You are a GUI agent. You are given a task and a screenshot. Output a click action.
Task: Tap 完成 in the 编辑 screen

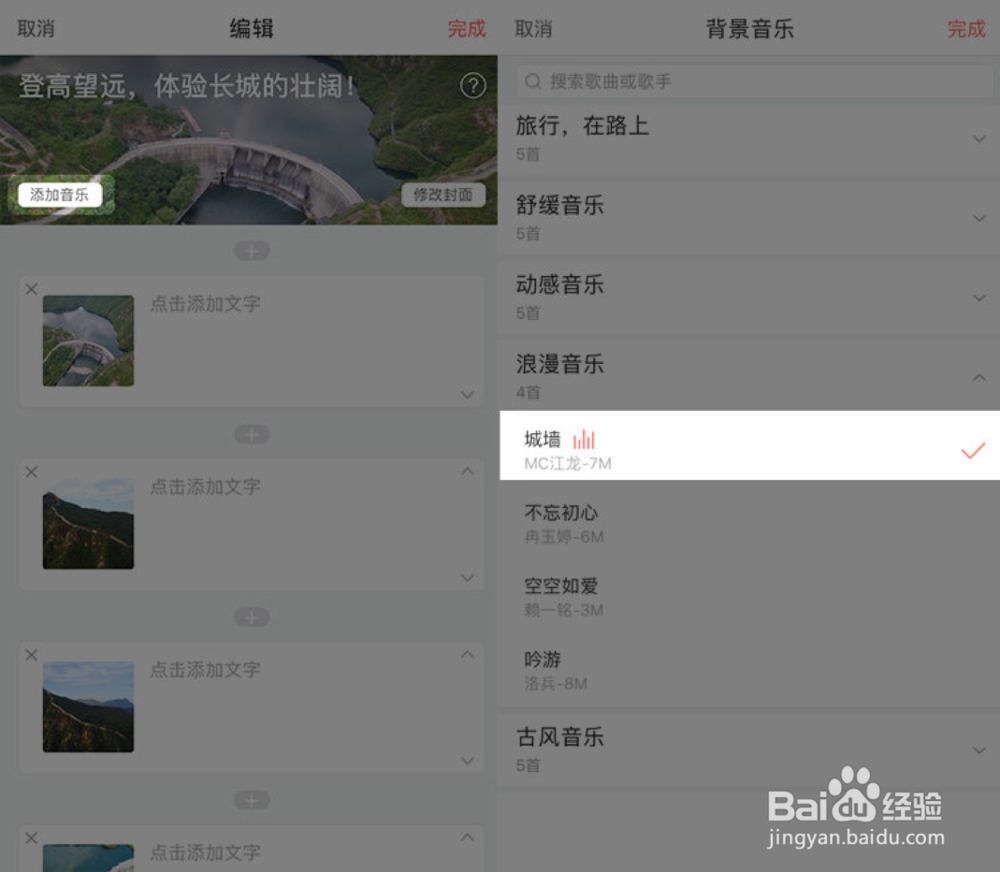pos(466,29)
